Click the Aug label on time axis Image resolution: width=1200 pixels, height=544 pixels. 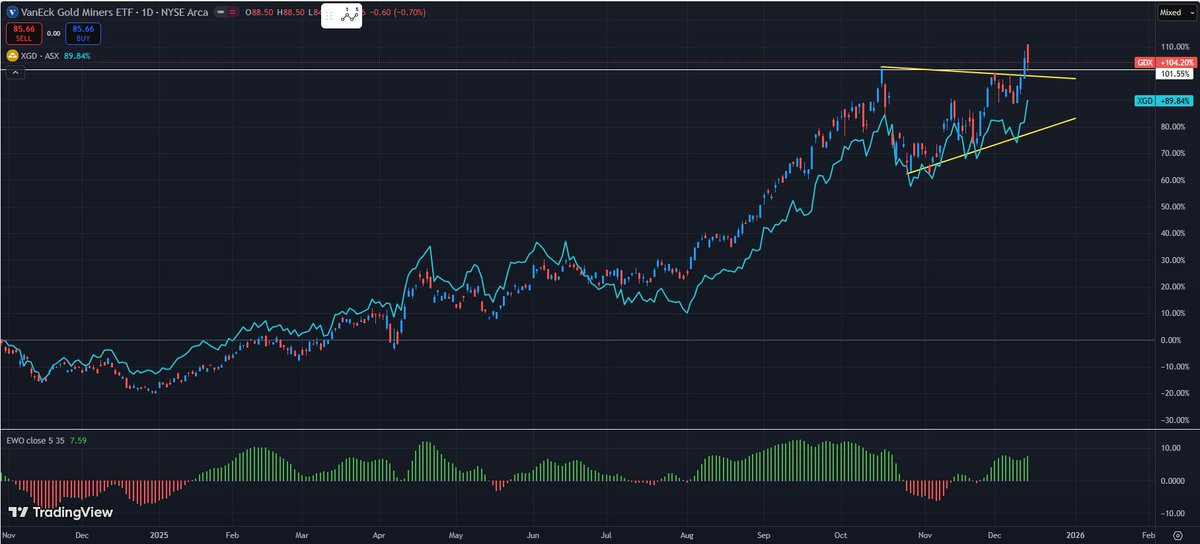pyautogui.click(x=687, y=535)
